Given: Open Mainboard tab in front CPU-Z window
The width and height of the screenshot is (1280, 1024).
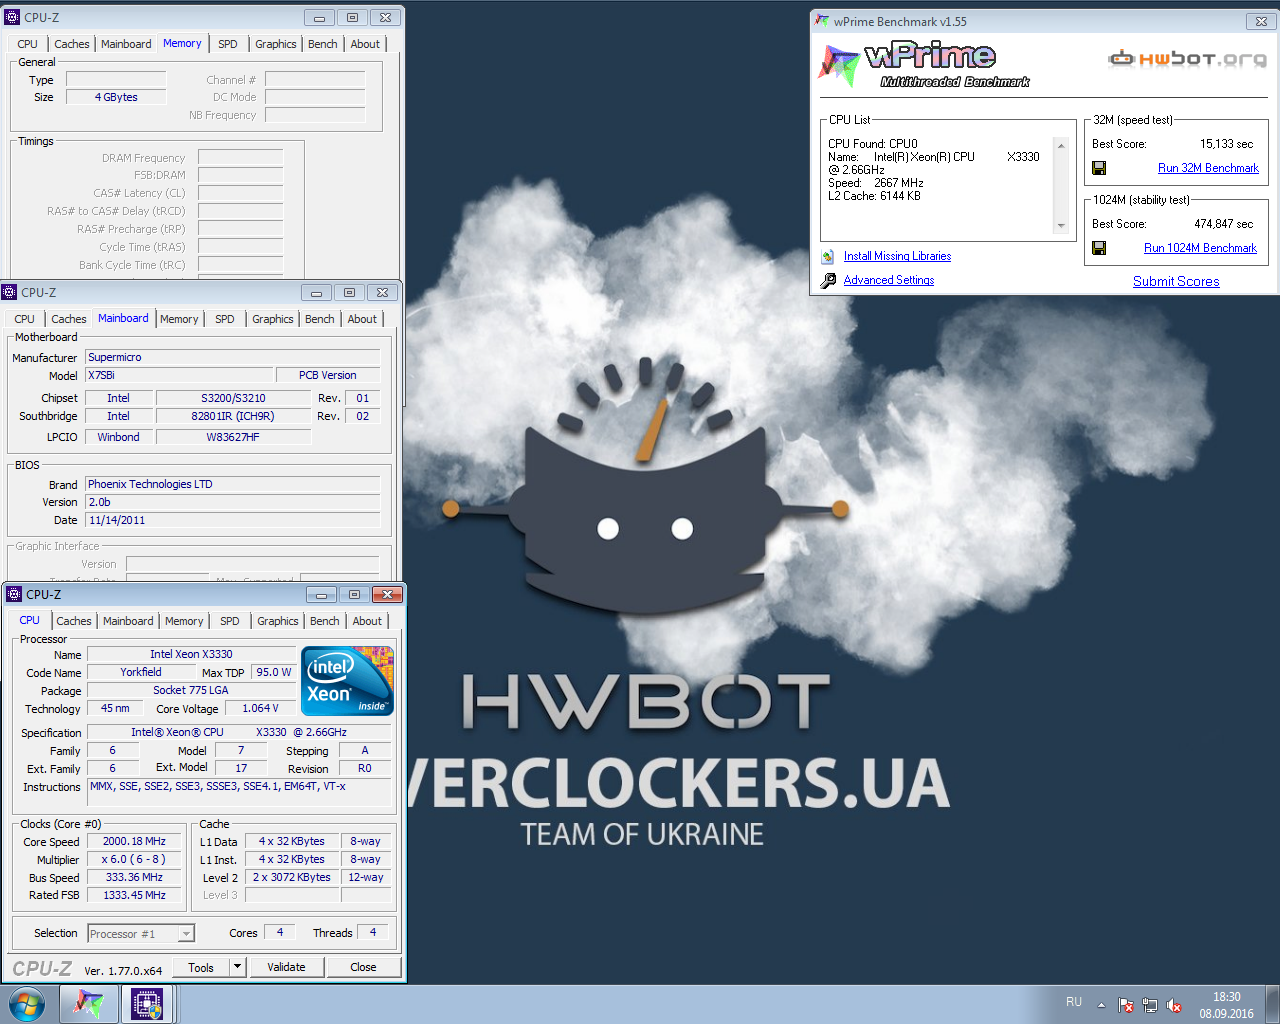Looking at the screenshot, I should coord(128,621).
